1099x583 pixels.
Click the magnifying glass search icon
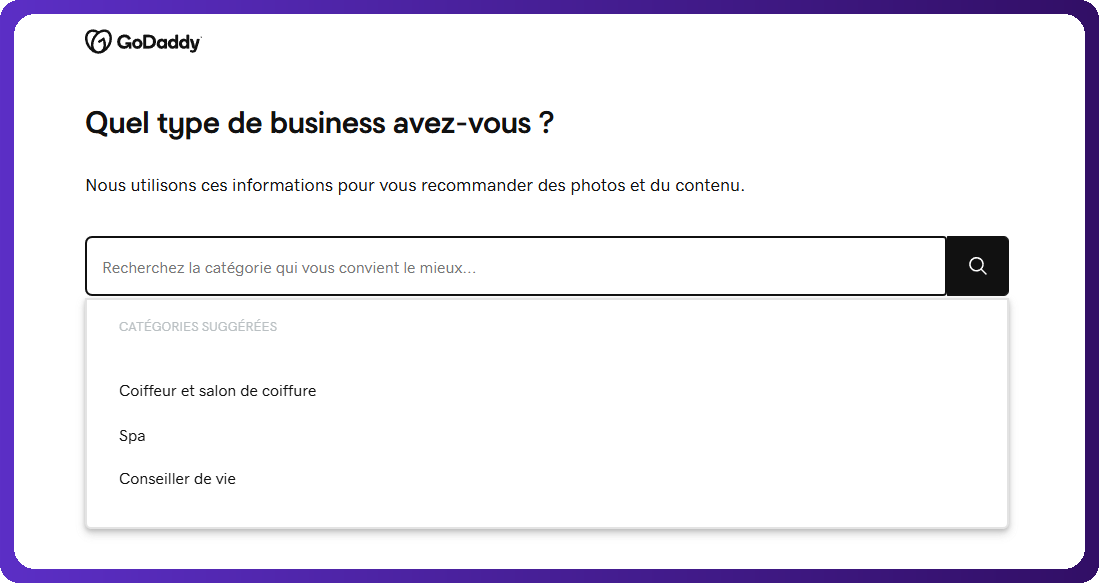coord(978,266)
